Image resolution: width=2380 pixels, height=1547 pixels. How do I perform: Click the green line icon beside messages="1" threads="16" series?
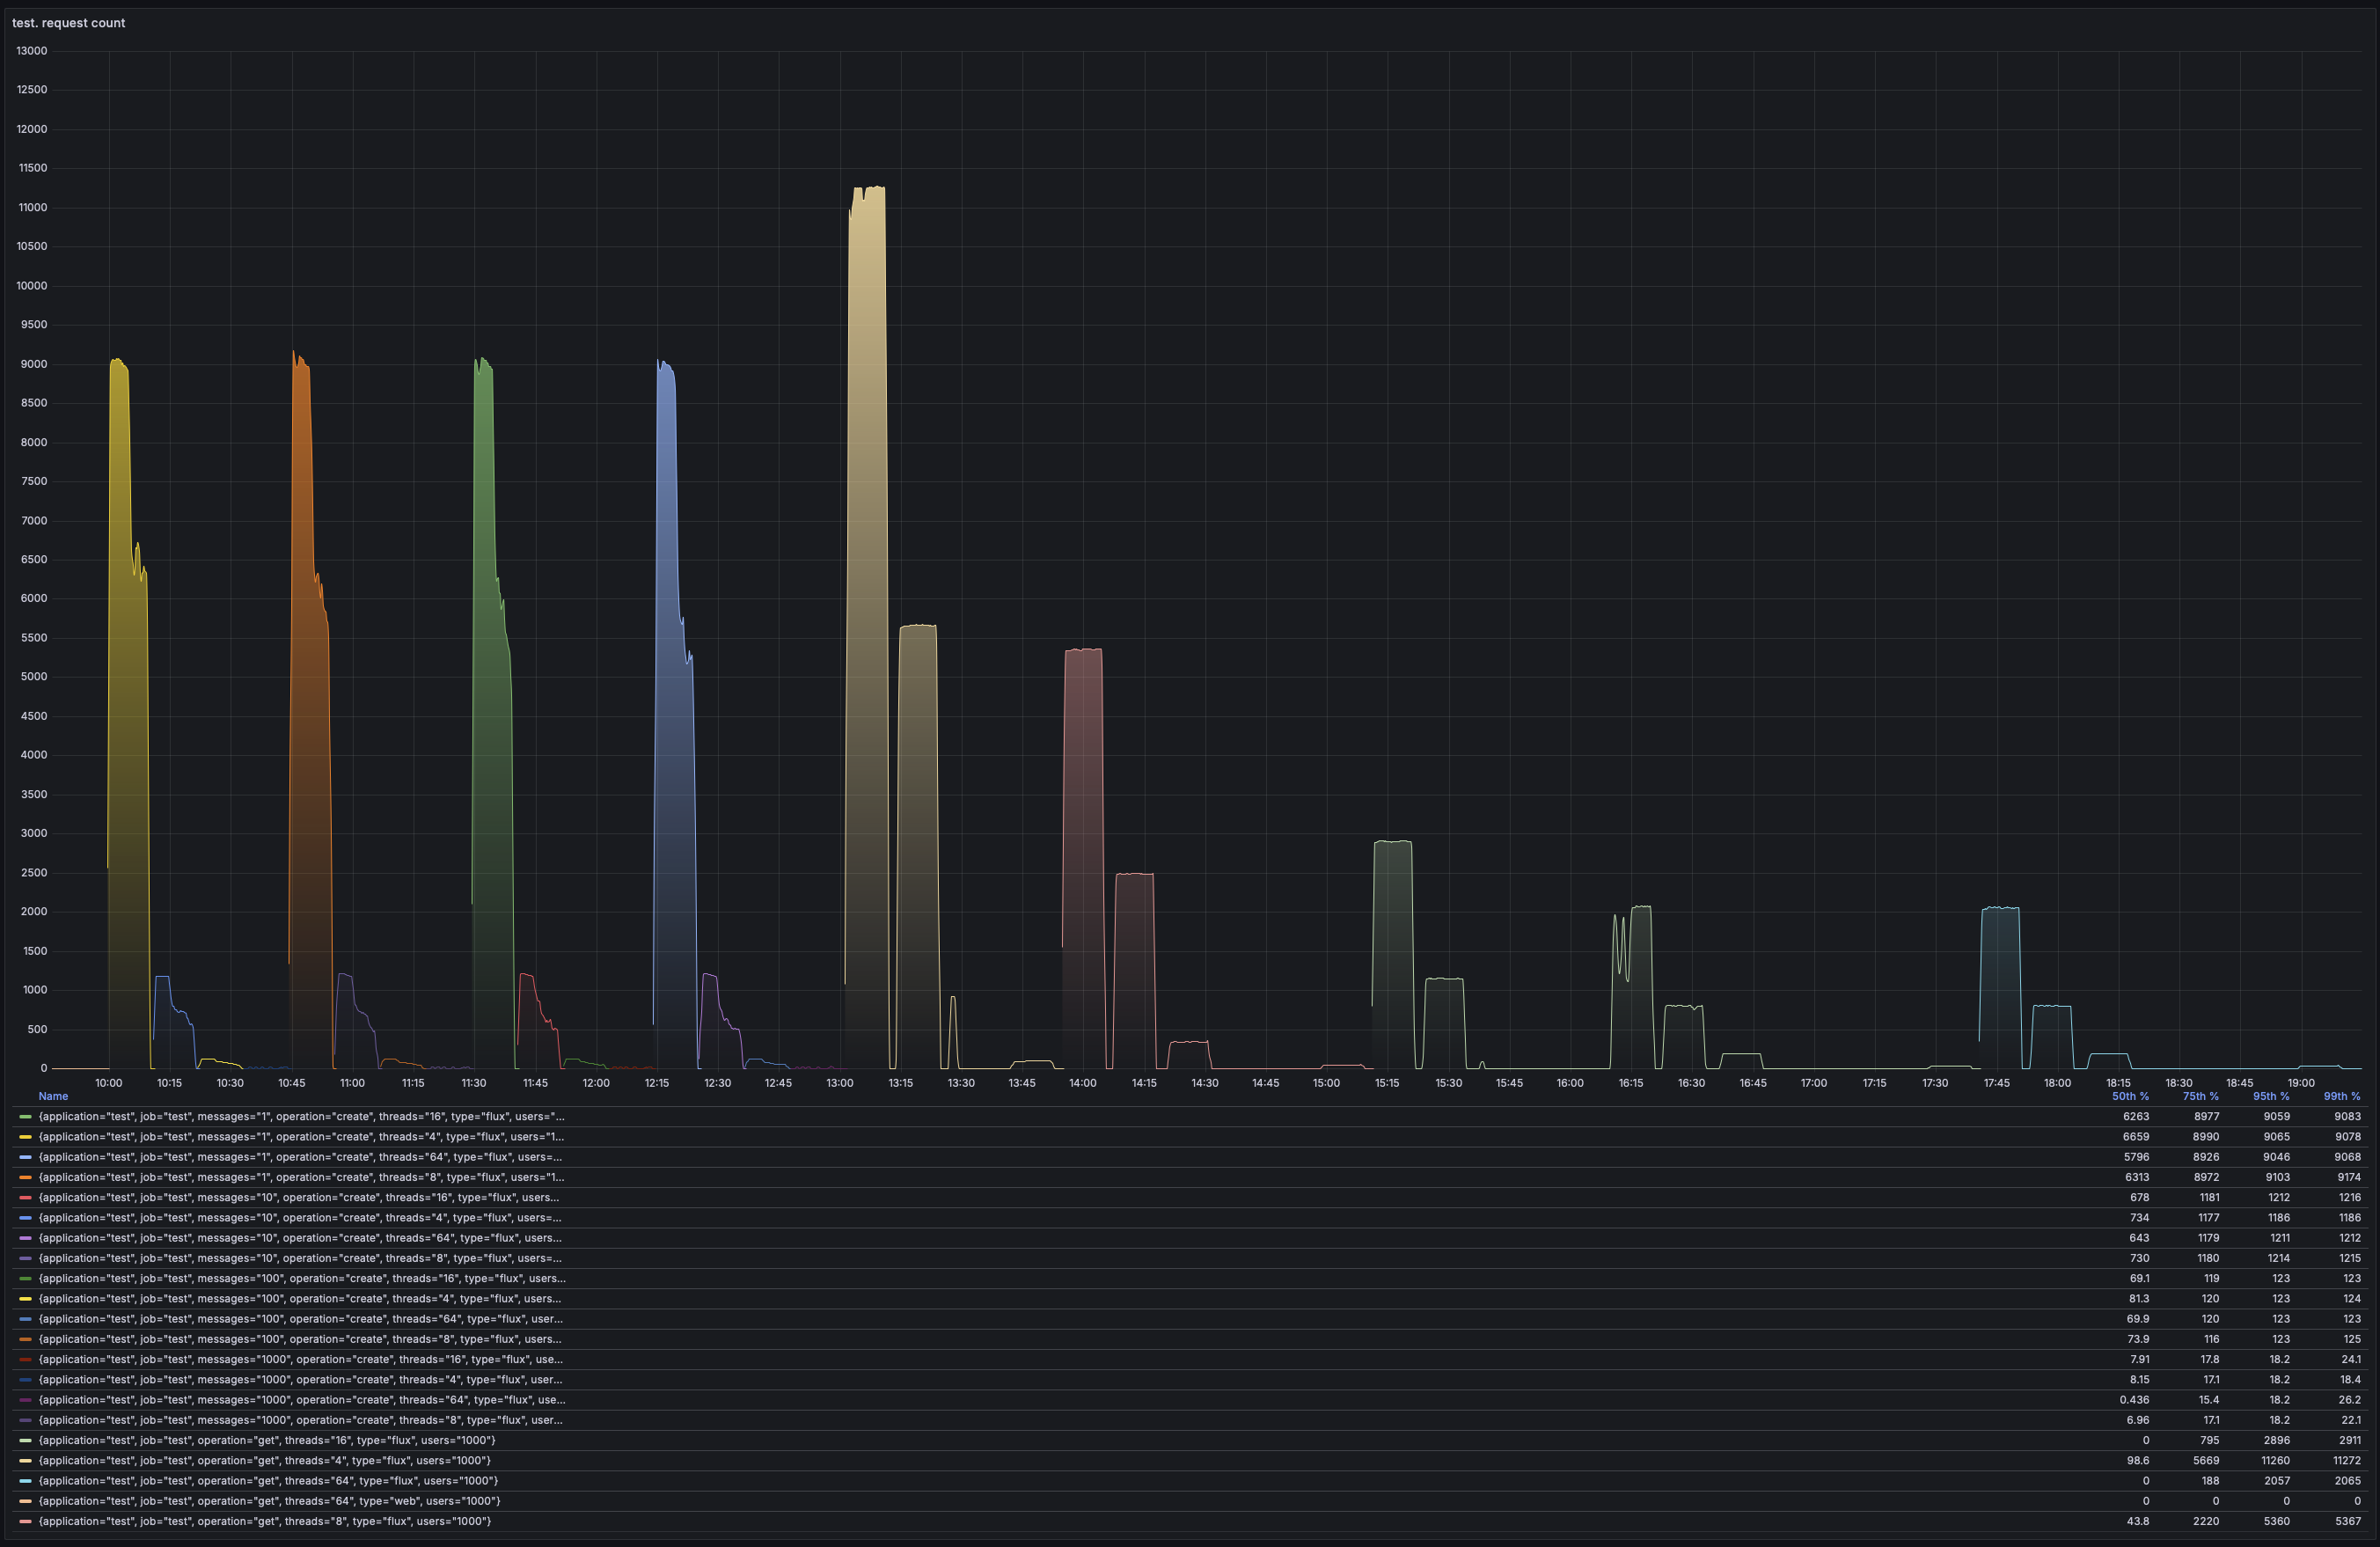tap(25, 1116)
